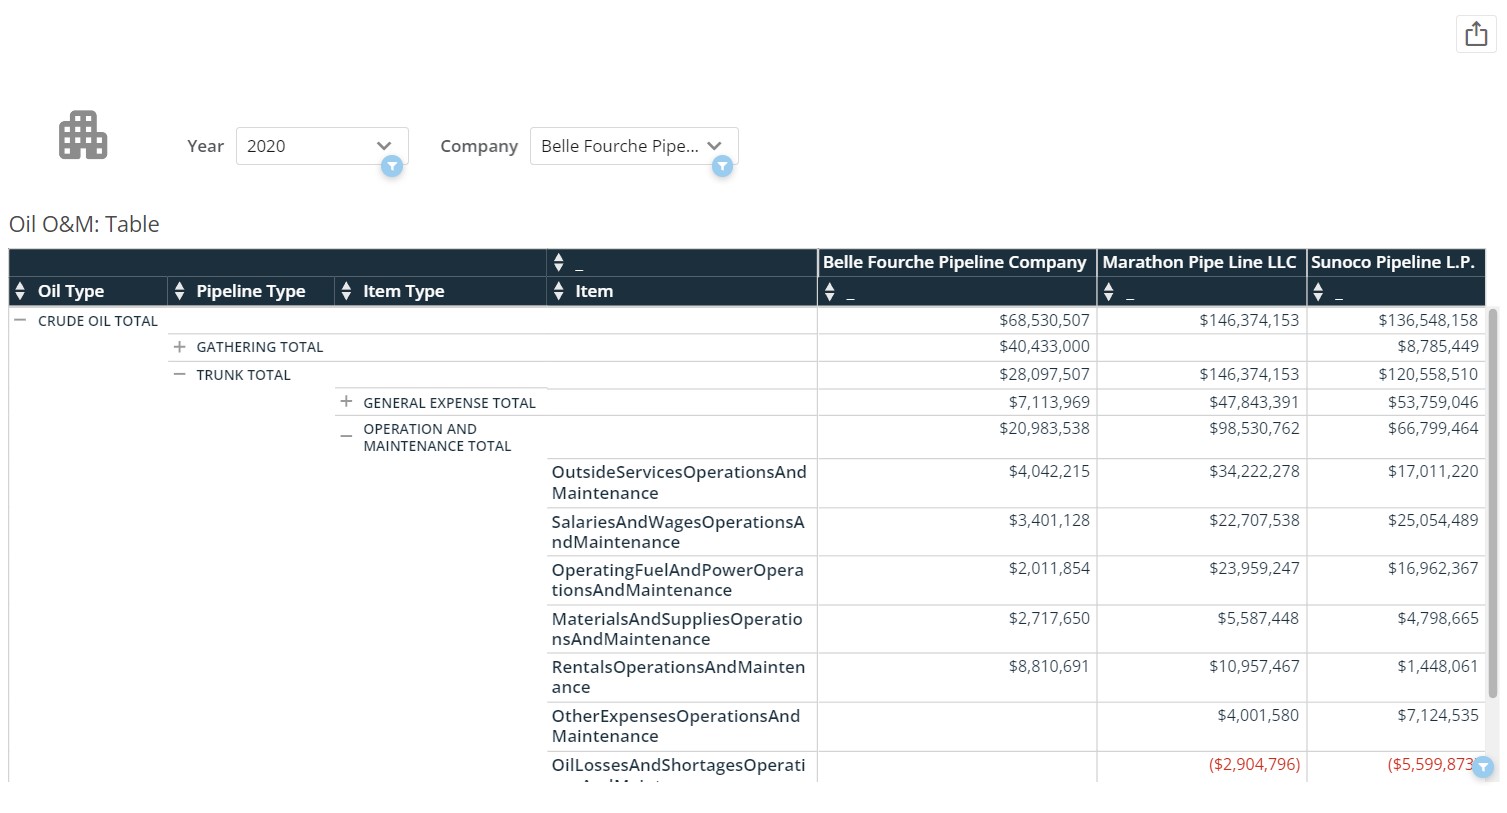Select RentalsOperationsAndMaintenance item
The height and width of the screenshot is (813, 1507).
tap(678, 677)
